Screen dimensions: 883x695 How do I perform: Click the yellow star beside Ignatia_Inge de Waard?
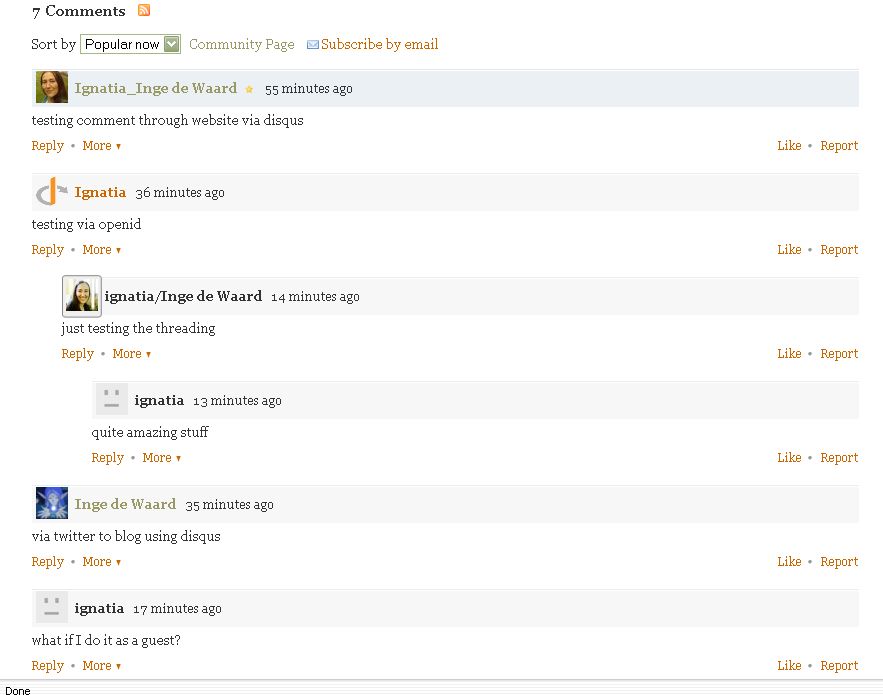pyautogui.click(x=249, y=89)
